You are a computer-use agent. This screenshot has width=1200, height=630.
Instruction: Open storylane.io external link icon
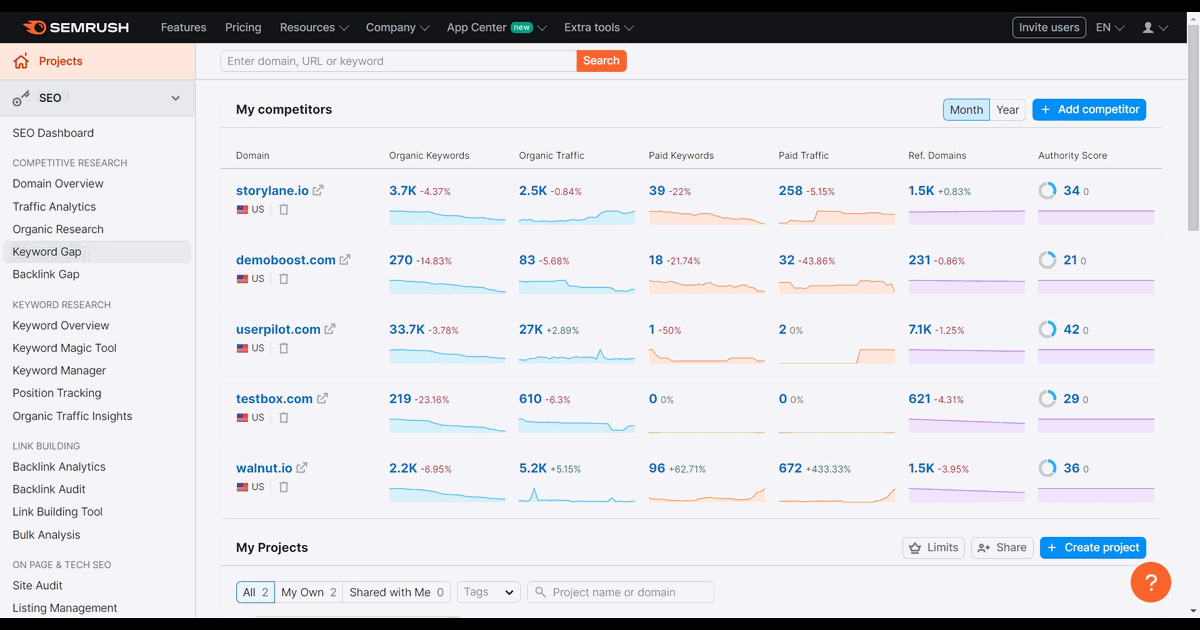tap(318, 190)
